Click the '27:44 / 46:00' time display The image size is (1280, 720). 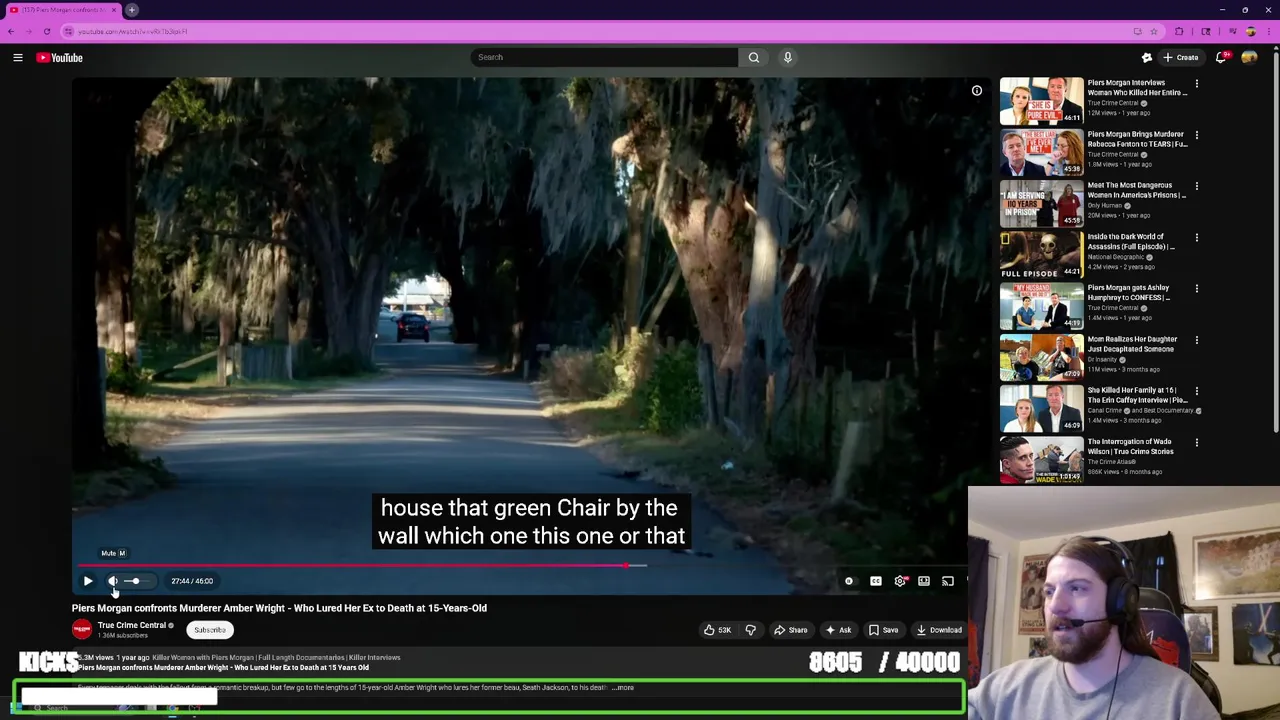click(x=192, y=581)
